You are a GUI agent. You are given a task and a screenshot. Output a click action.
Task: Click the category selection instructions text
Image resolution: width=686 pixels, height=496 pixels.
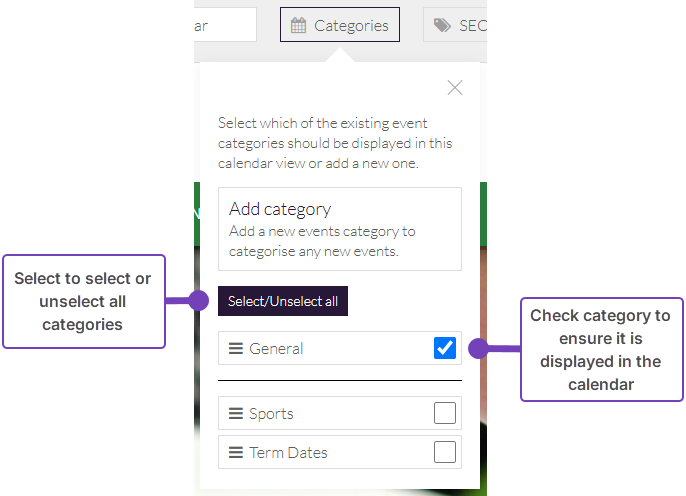point(335,143)
